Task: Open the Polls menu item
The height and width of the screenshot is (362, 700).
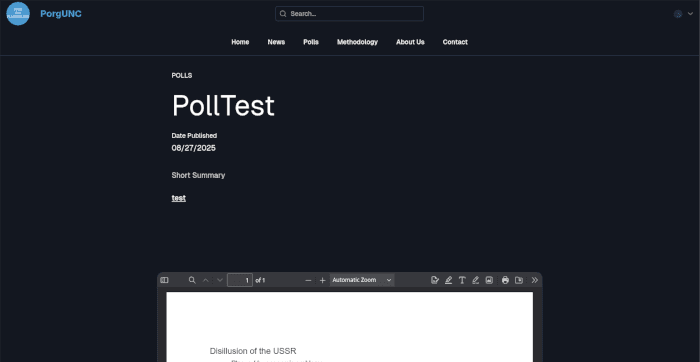Action: [311, 42]
